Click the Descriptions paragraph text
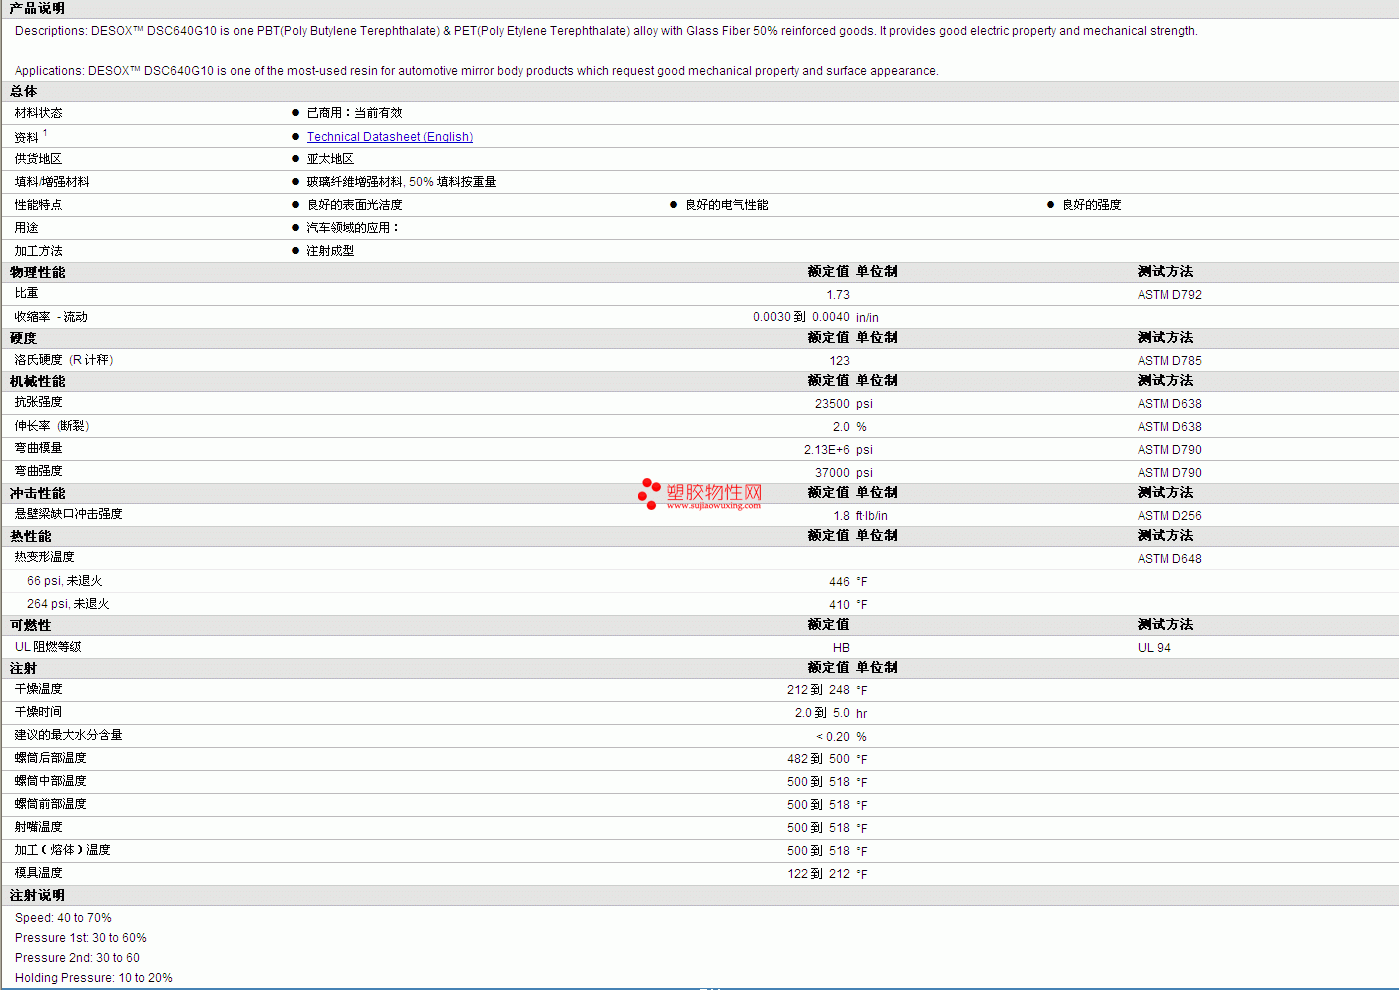This screenshot has width=1399, height=990. [x=606, y=31]
